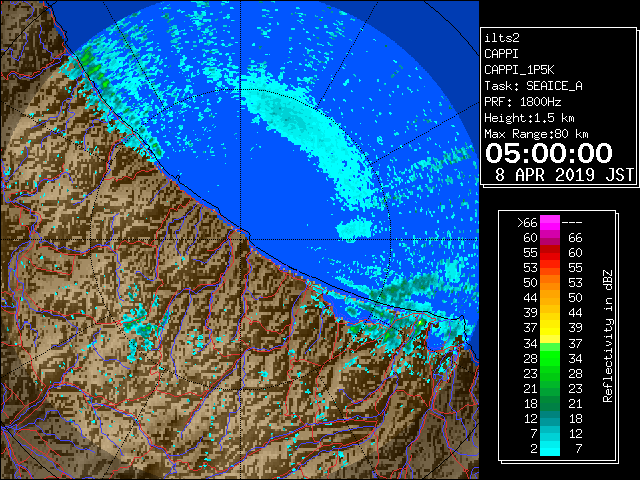This screenshot has height=480, width=640.
Task: Click the '8 APR 2019 JST' date
Action: click(564, 175)
